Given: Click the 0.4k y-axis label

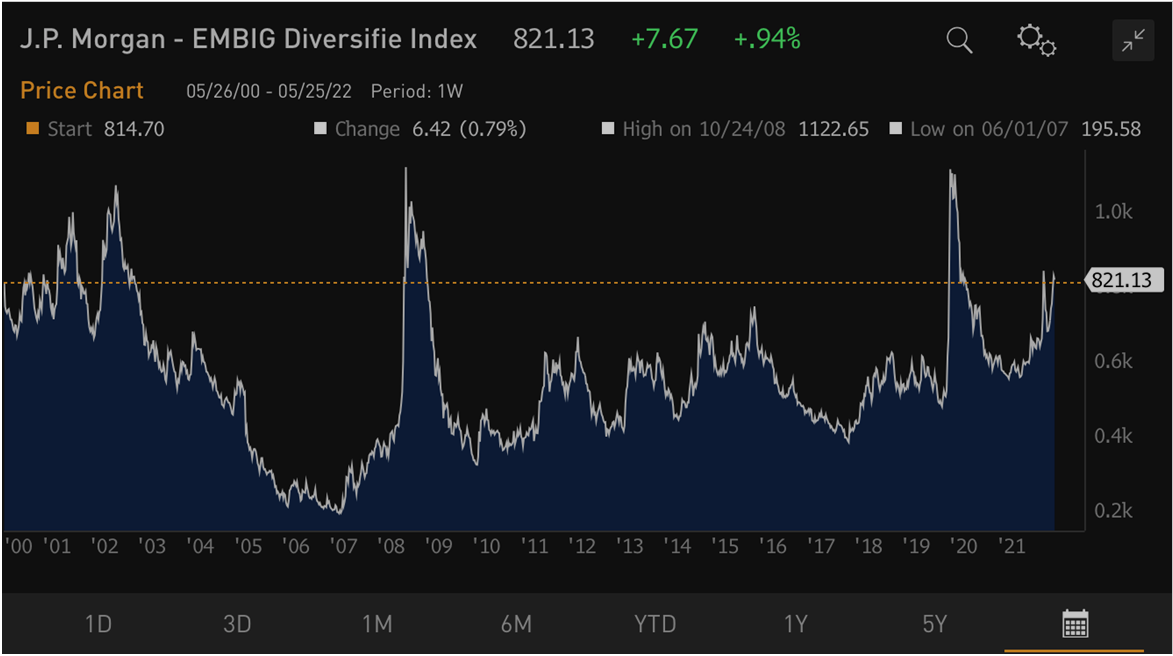Looking at the screenshot, I should click(x=1113, y=436).
